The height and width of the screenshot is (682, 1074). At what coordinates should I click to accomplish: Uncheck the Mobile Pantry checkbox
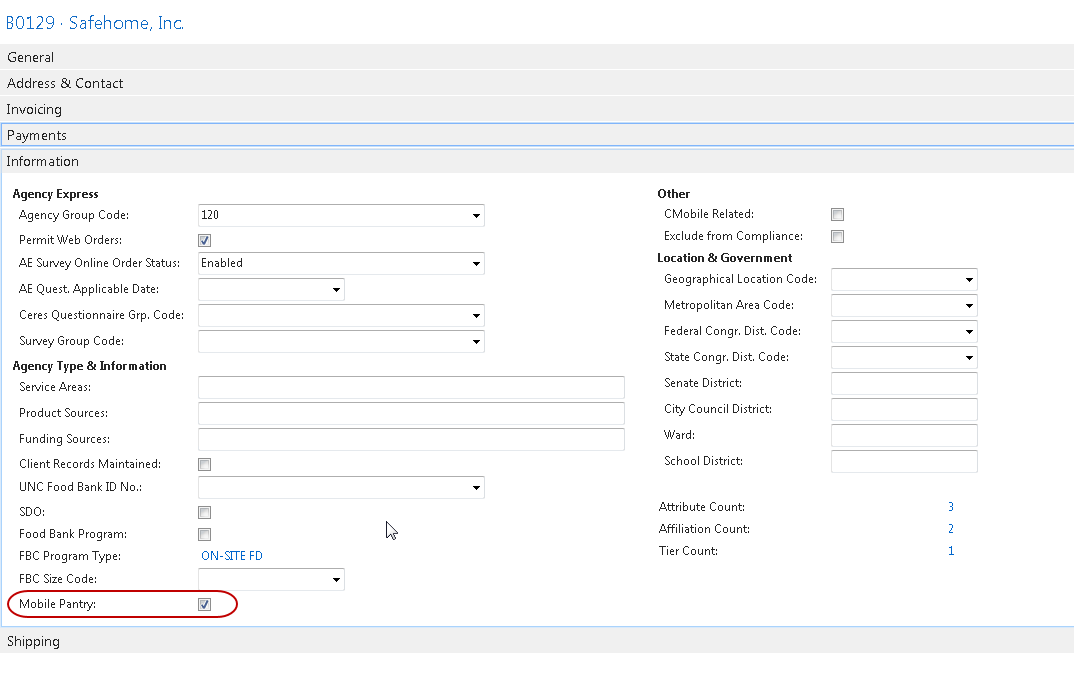(x=205, y=605)
